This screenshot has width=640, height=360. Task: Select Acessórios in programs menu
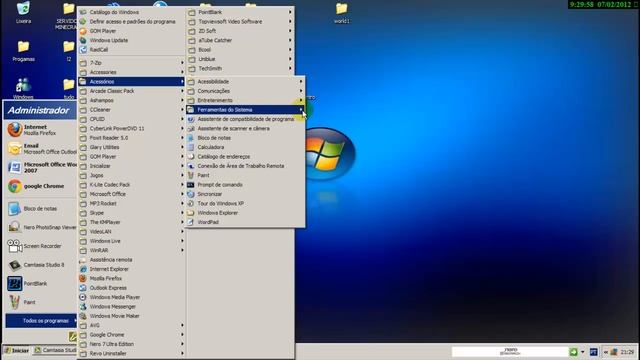(131, 82)
